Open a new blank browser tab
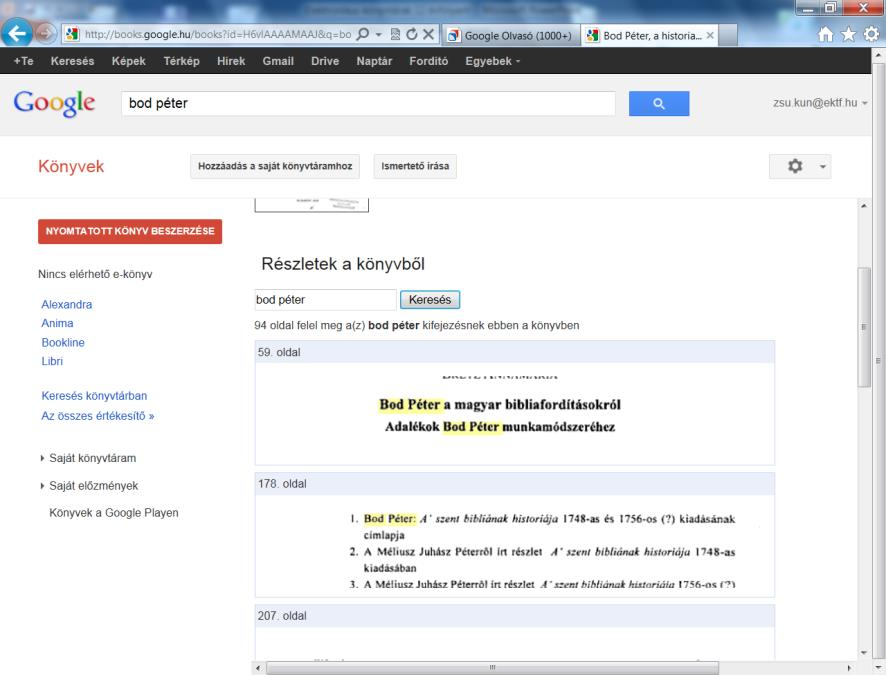The image size is (886, 675). (728, 36)
